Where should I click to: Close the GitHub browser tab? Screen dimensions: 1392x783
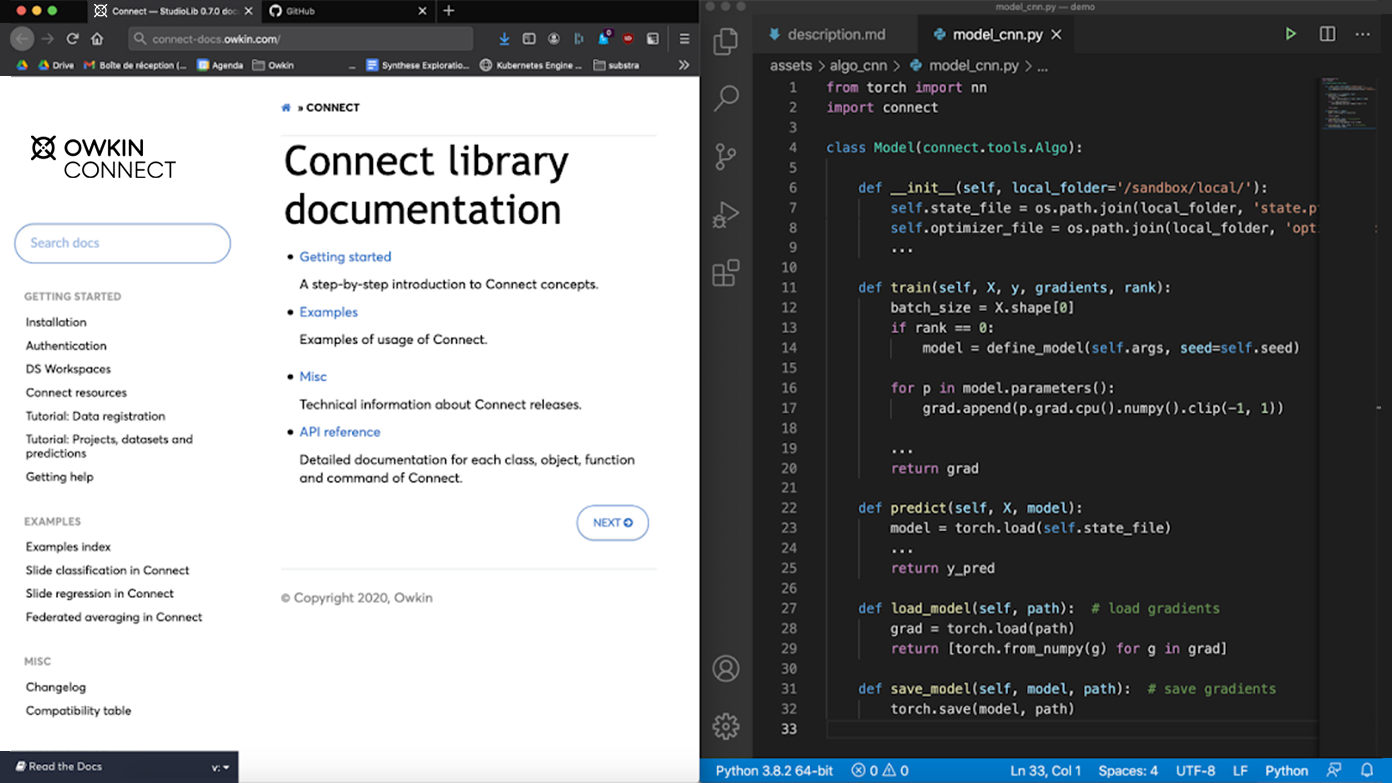(x=423, y=11)
